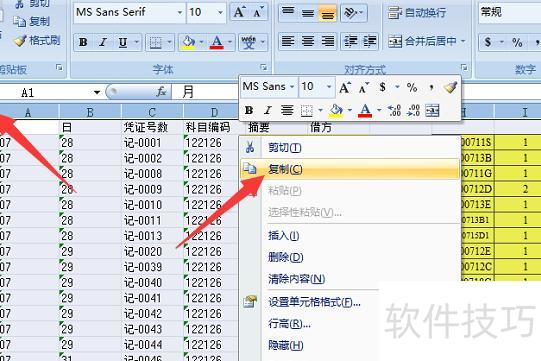Select top align in ribbon
This screenshot has height=361, width=541.
pyautogui.click(x=288, y=12)
